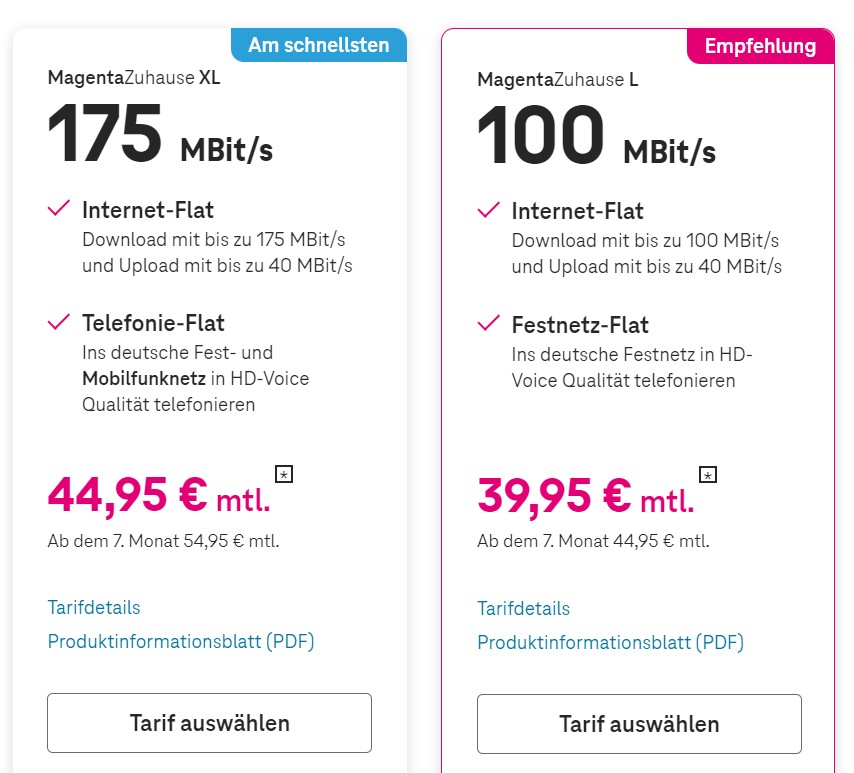Click the MagentaZuhause XL title
Screen dimensions: 854x773
pyautogui.click(x=134, y=78)
